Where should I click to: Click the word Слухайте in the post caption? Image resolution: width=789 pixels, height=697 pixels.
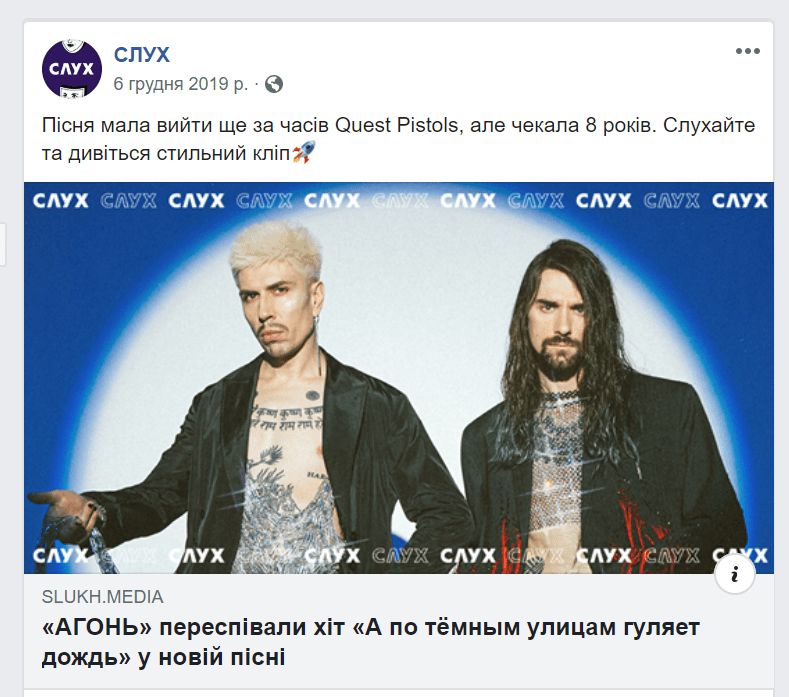click(x=709, y=125)
